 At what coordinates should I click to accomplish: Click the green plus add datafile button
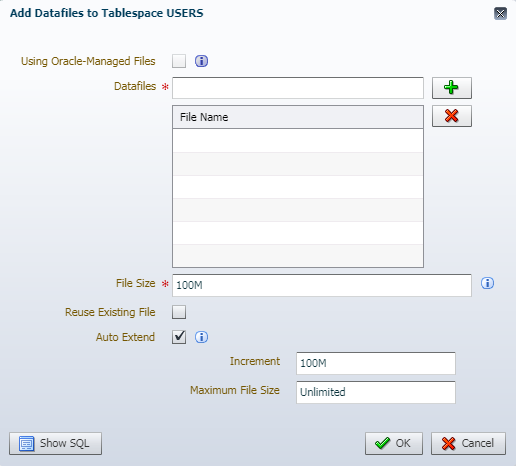[452, 88]
